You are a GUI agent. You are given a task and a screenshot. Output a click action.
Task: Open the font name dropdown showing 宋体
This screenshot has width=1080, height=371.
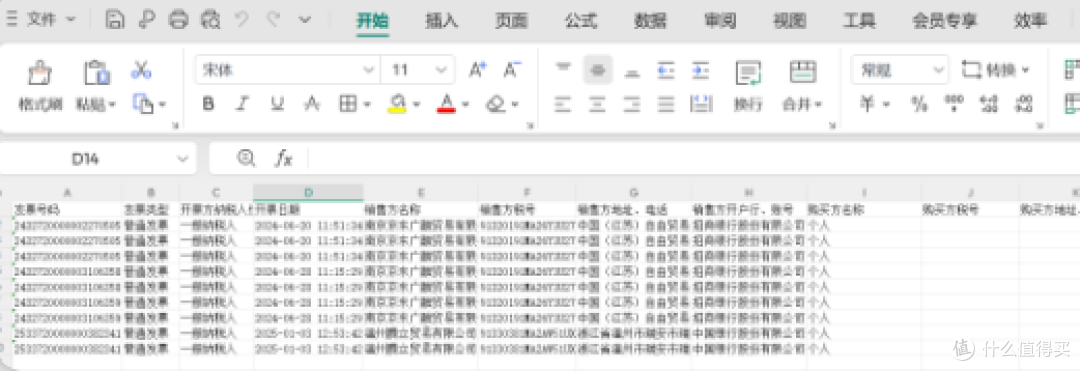point(368,70)
